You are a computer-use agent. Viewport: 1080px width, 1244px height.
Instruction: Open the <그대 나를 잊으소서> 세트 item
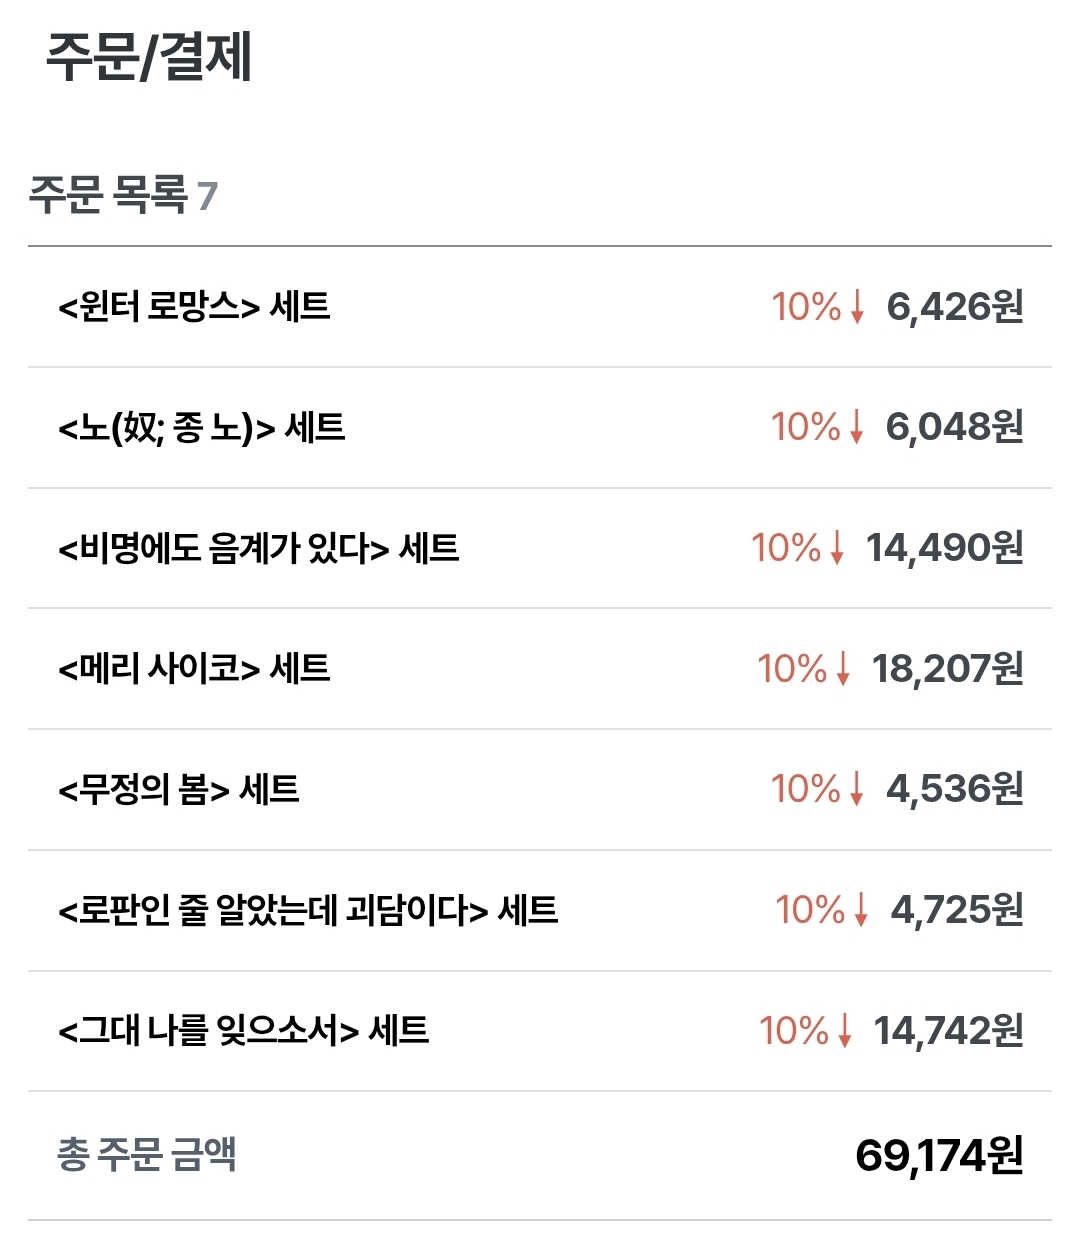pos(540,1031)
